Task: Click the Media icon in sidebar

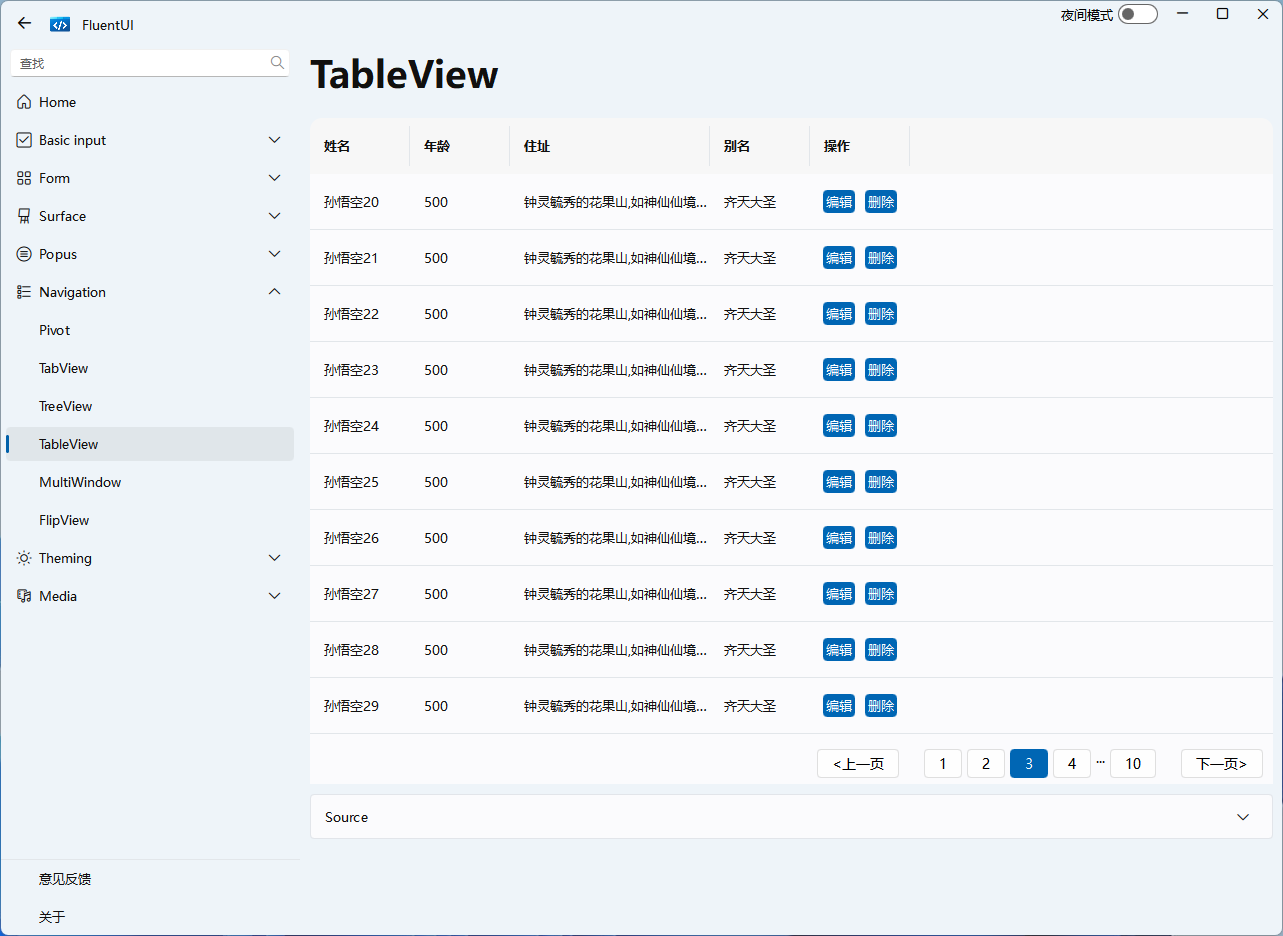Action: (24, 596)
